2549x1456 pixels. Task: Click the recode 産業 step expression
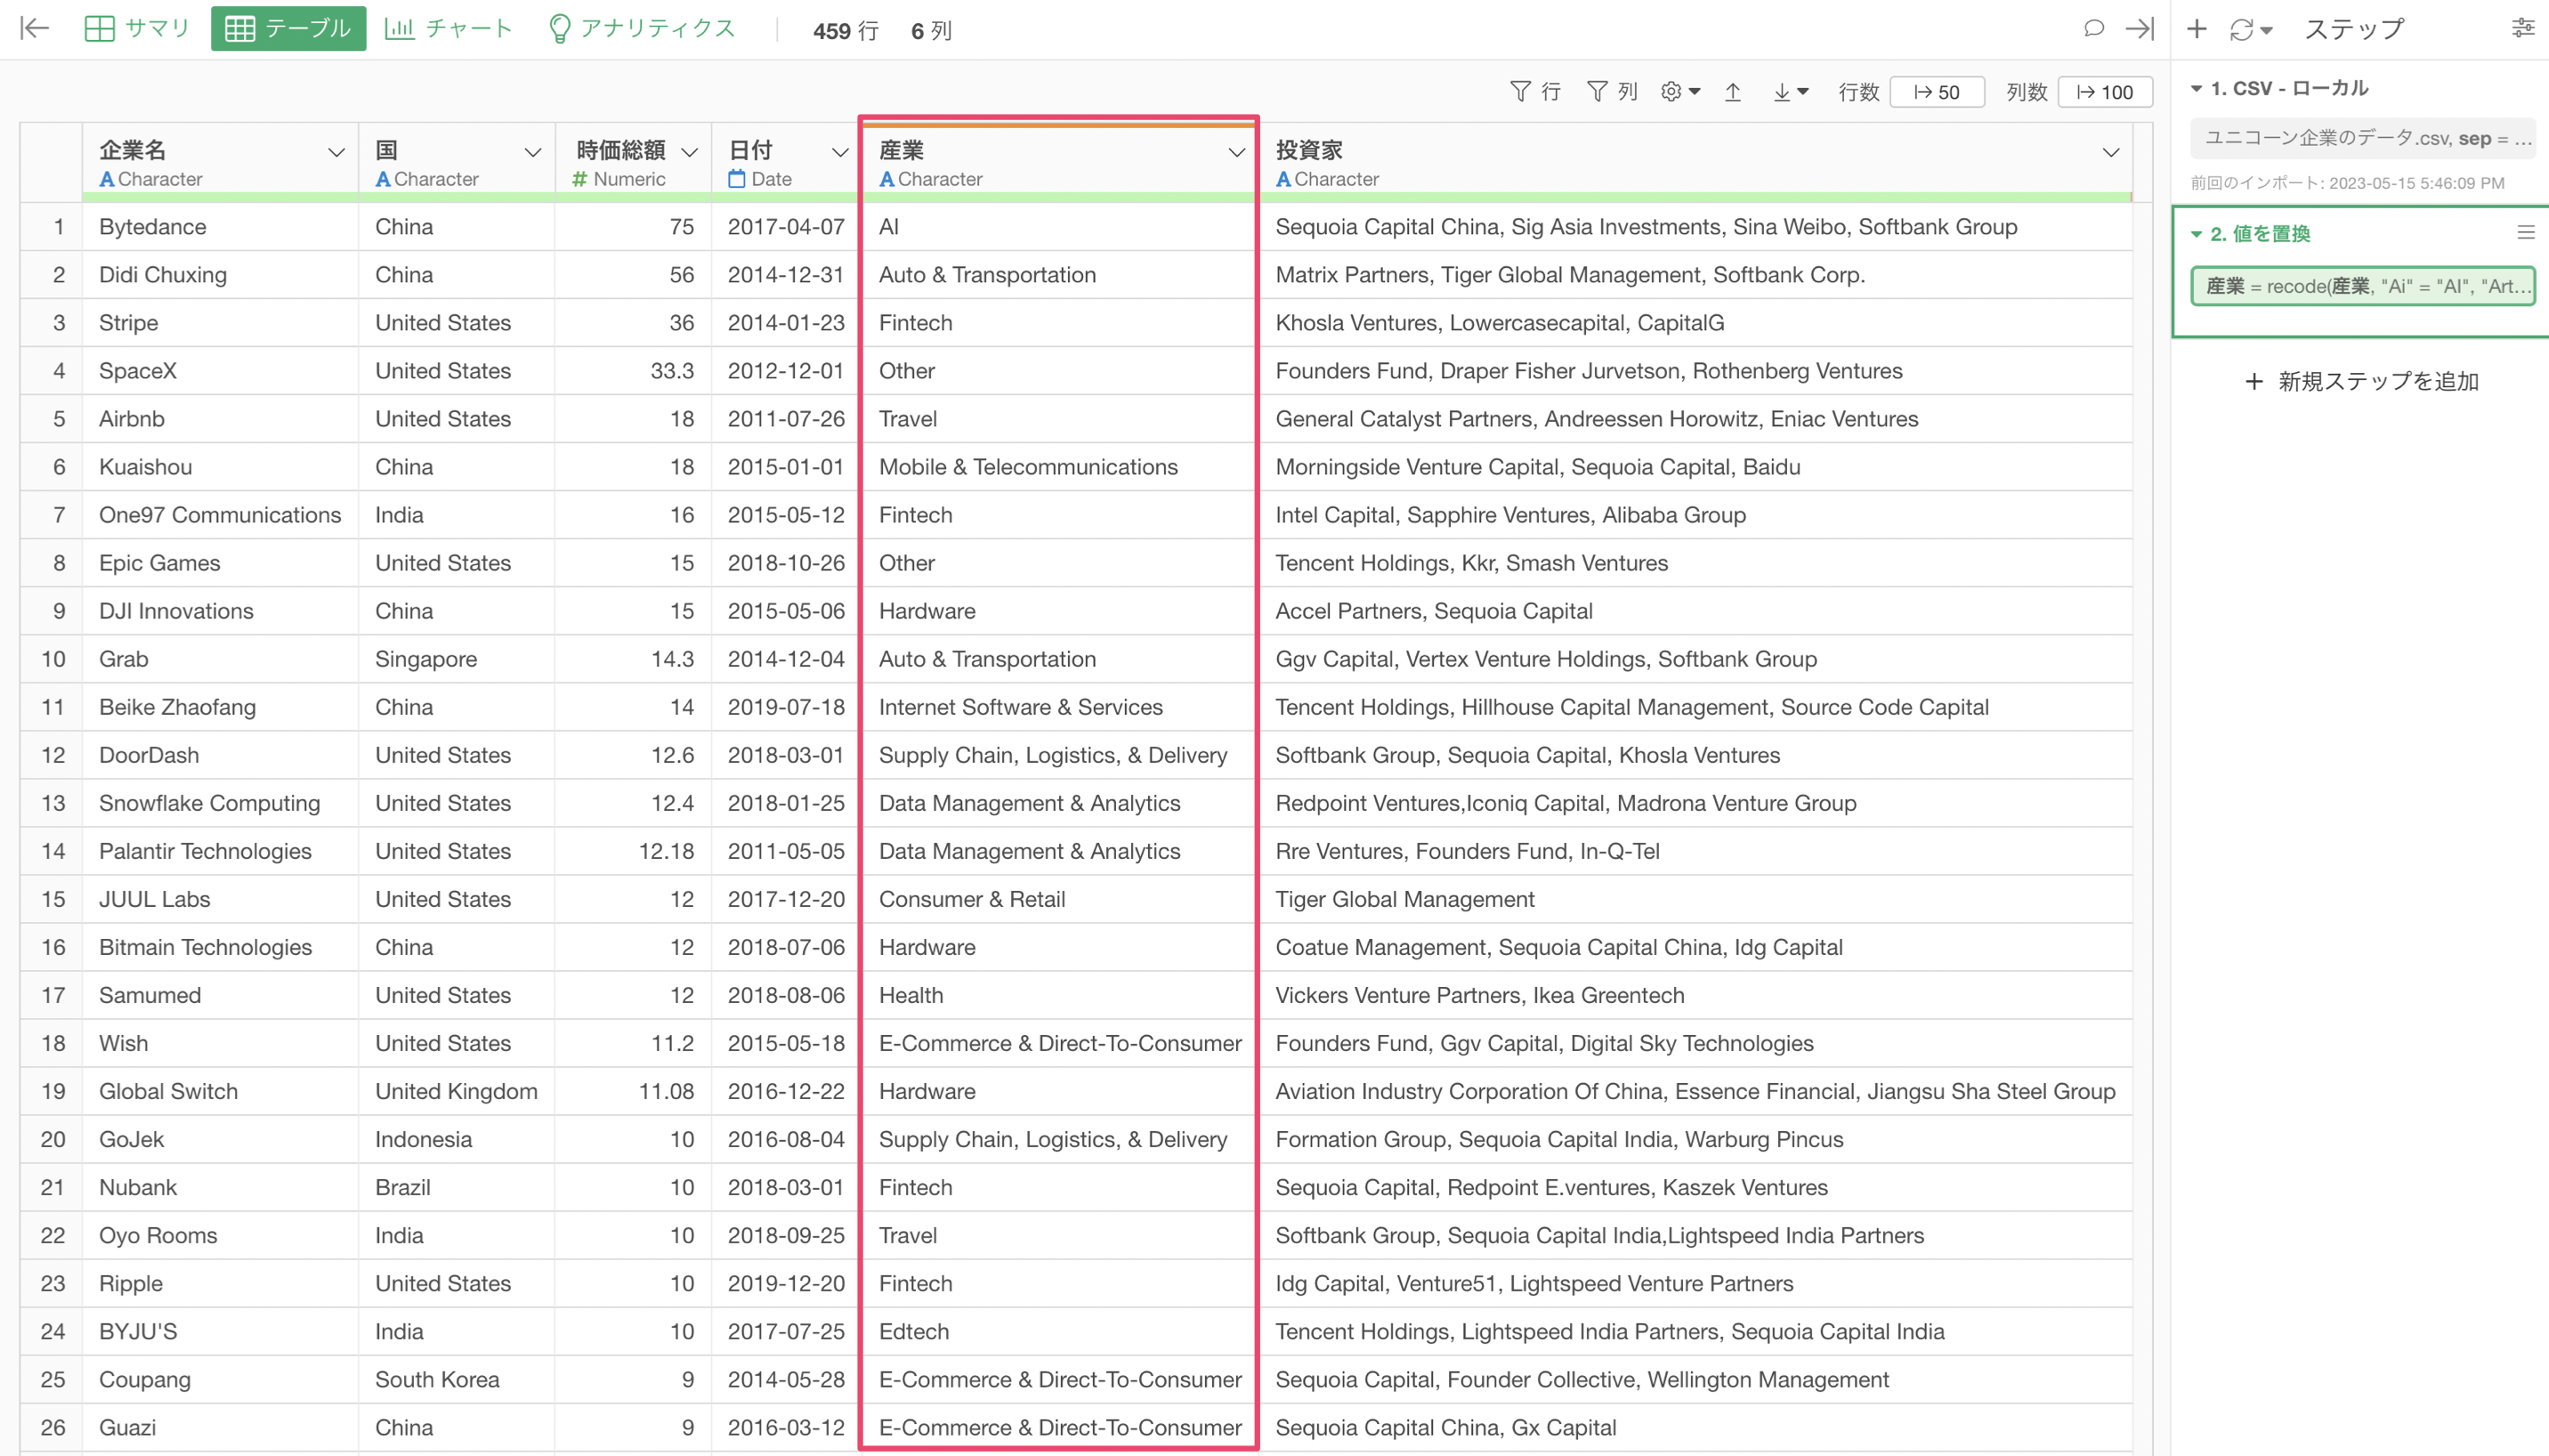pyautogui.click(x=2363, y=286)
